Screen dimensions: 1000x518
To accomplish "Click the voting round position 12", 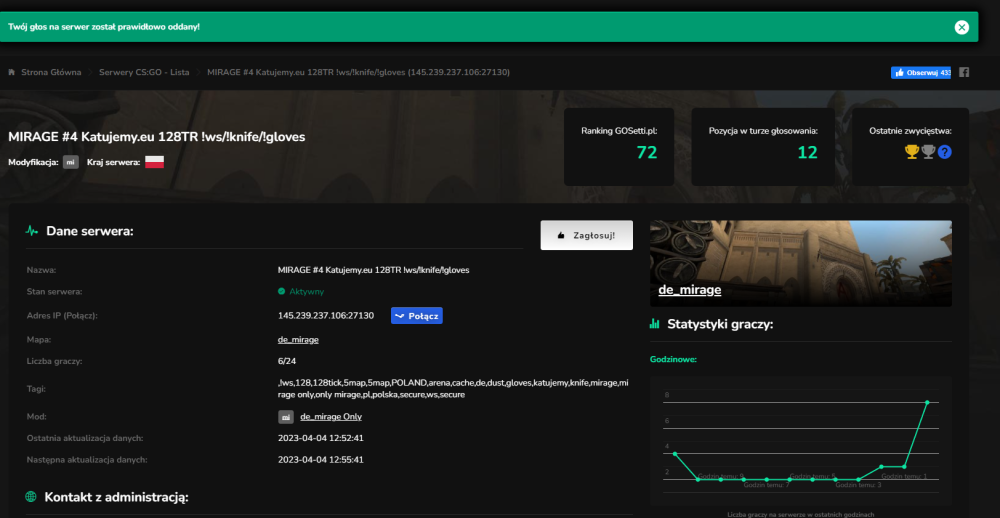I will click(x=807, y=152).
